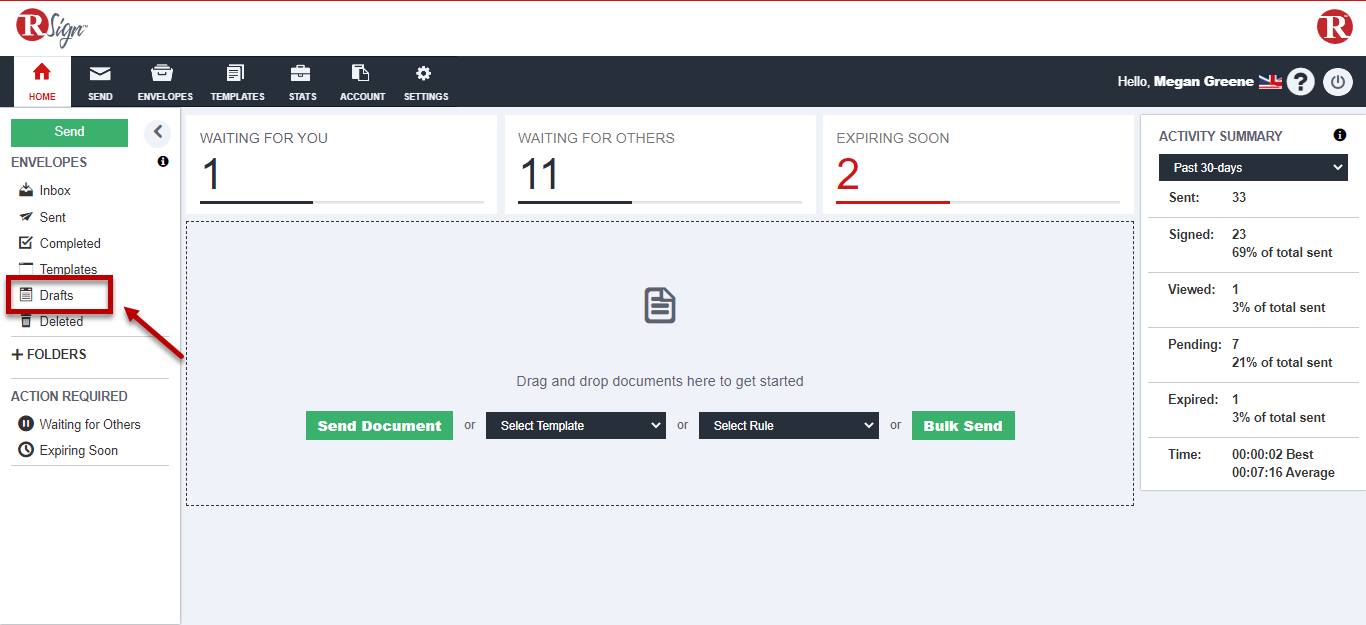Click the help question mark icon
Viewport: 1366px width, 625px height.
click(x=1300, y=82)
